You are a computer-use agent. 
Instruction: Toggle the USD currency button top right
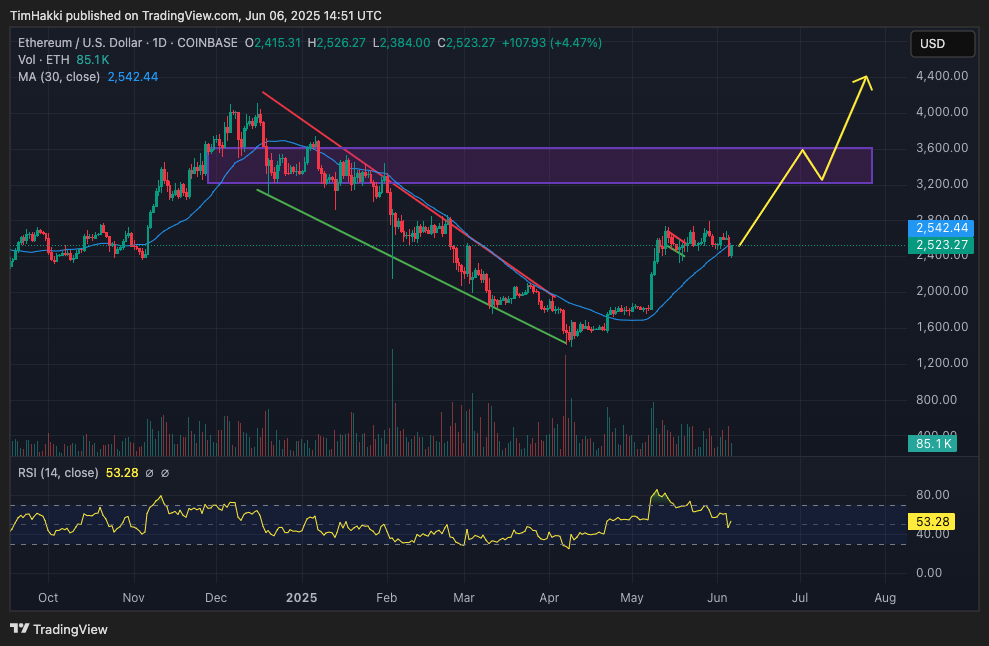(942, 43)
